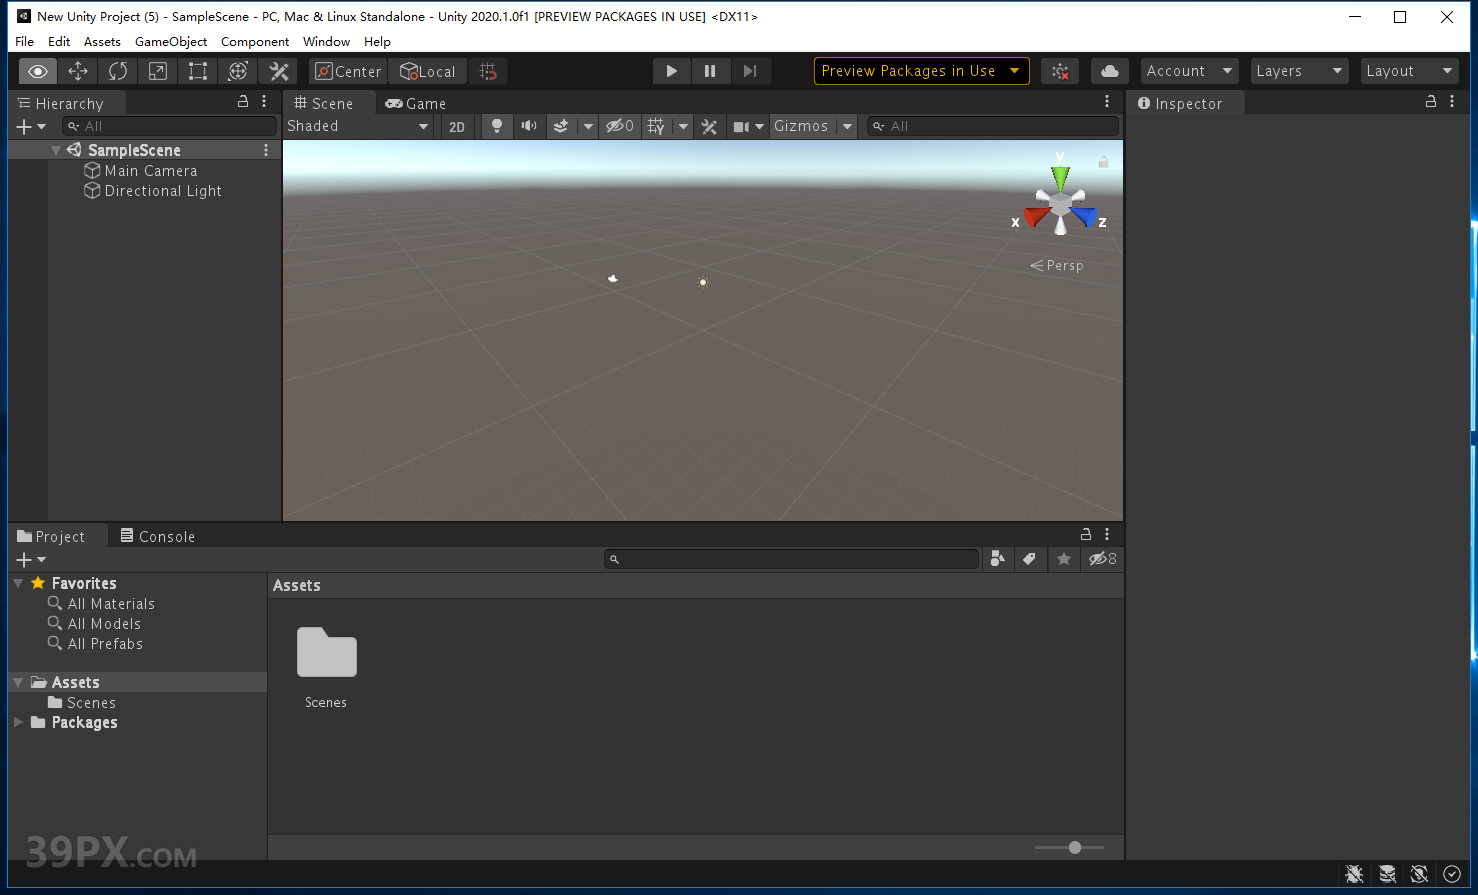Switch to the Console tab
1478x895 pixels.
coord(158,536)
